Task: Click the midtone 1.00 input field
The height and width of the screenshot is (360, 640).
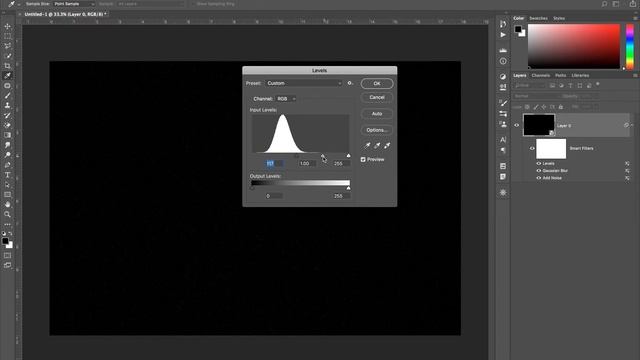Action: 307,164
